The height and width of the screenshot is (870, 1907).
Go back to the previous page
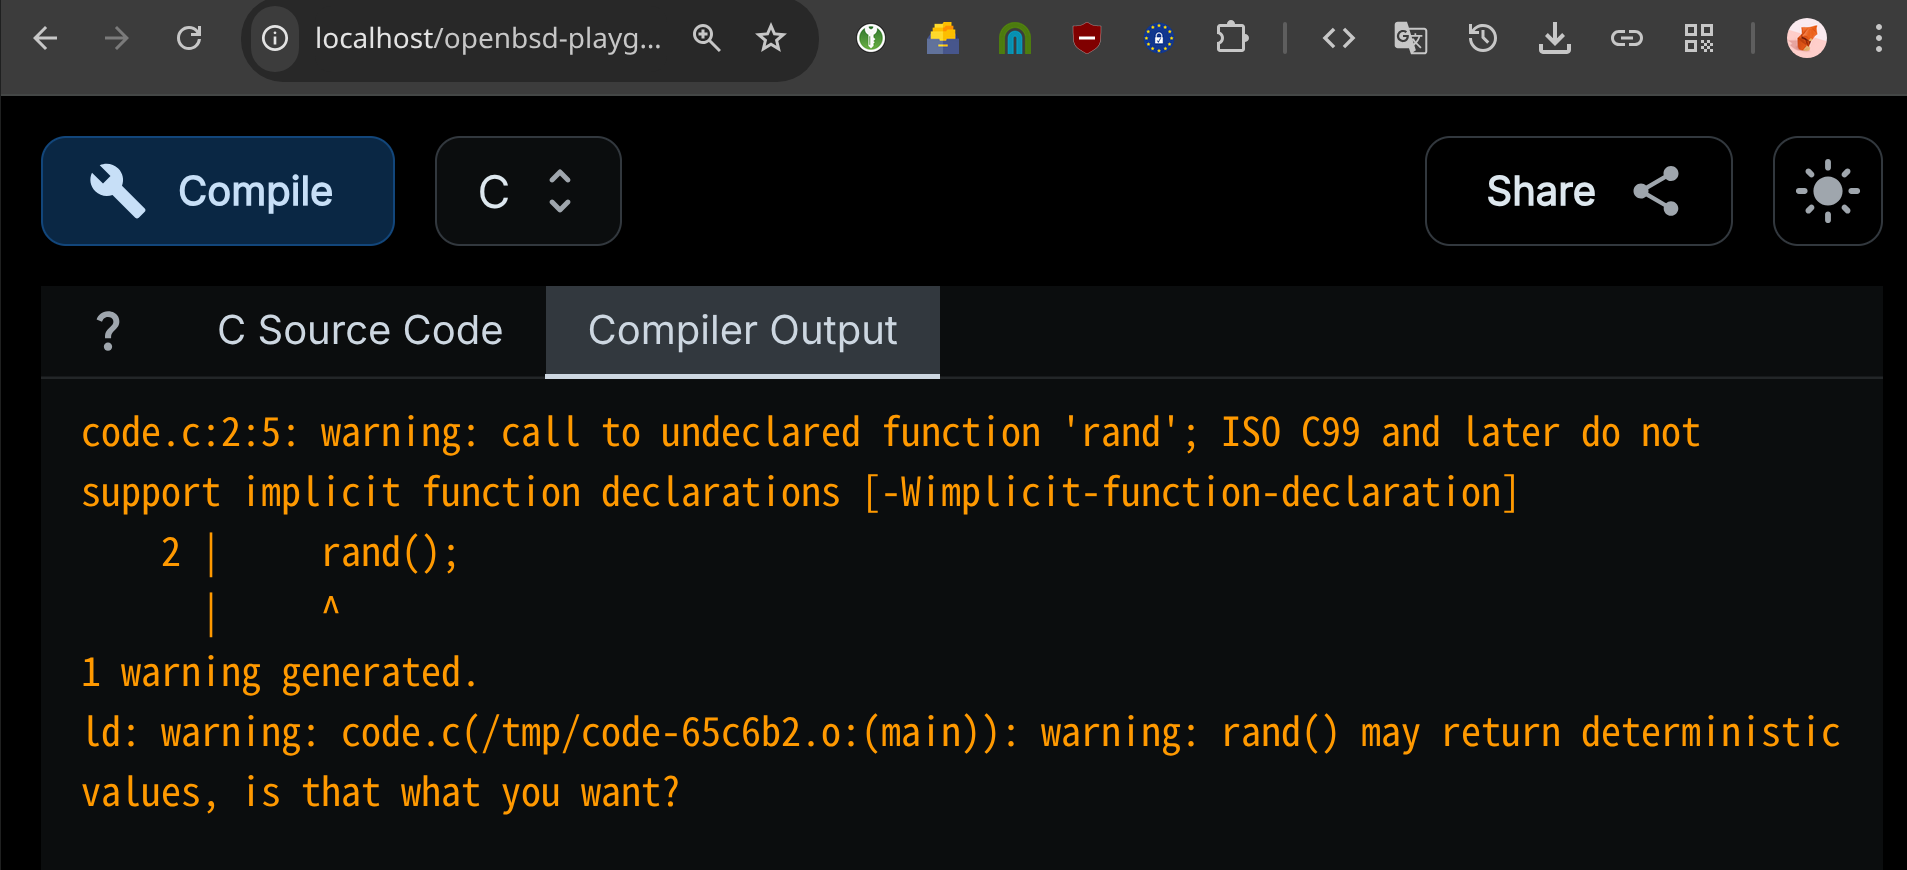[x=46, y=39]
